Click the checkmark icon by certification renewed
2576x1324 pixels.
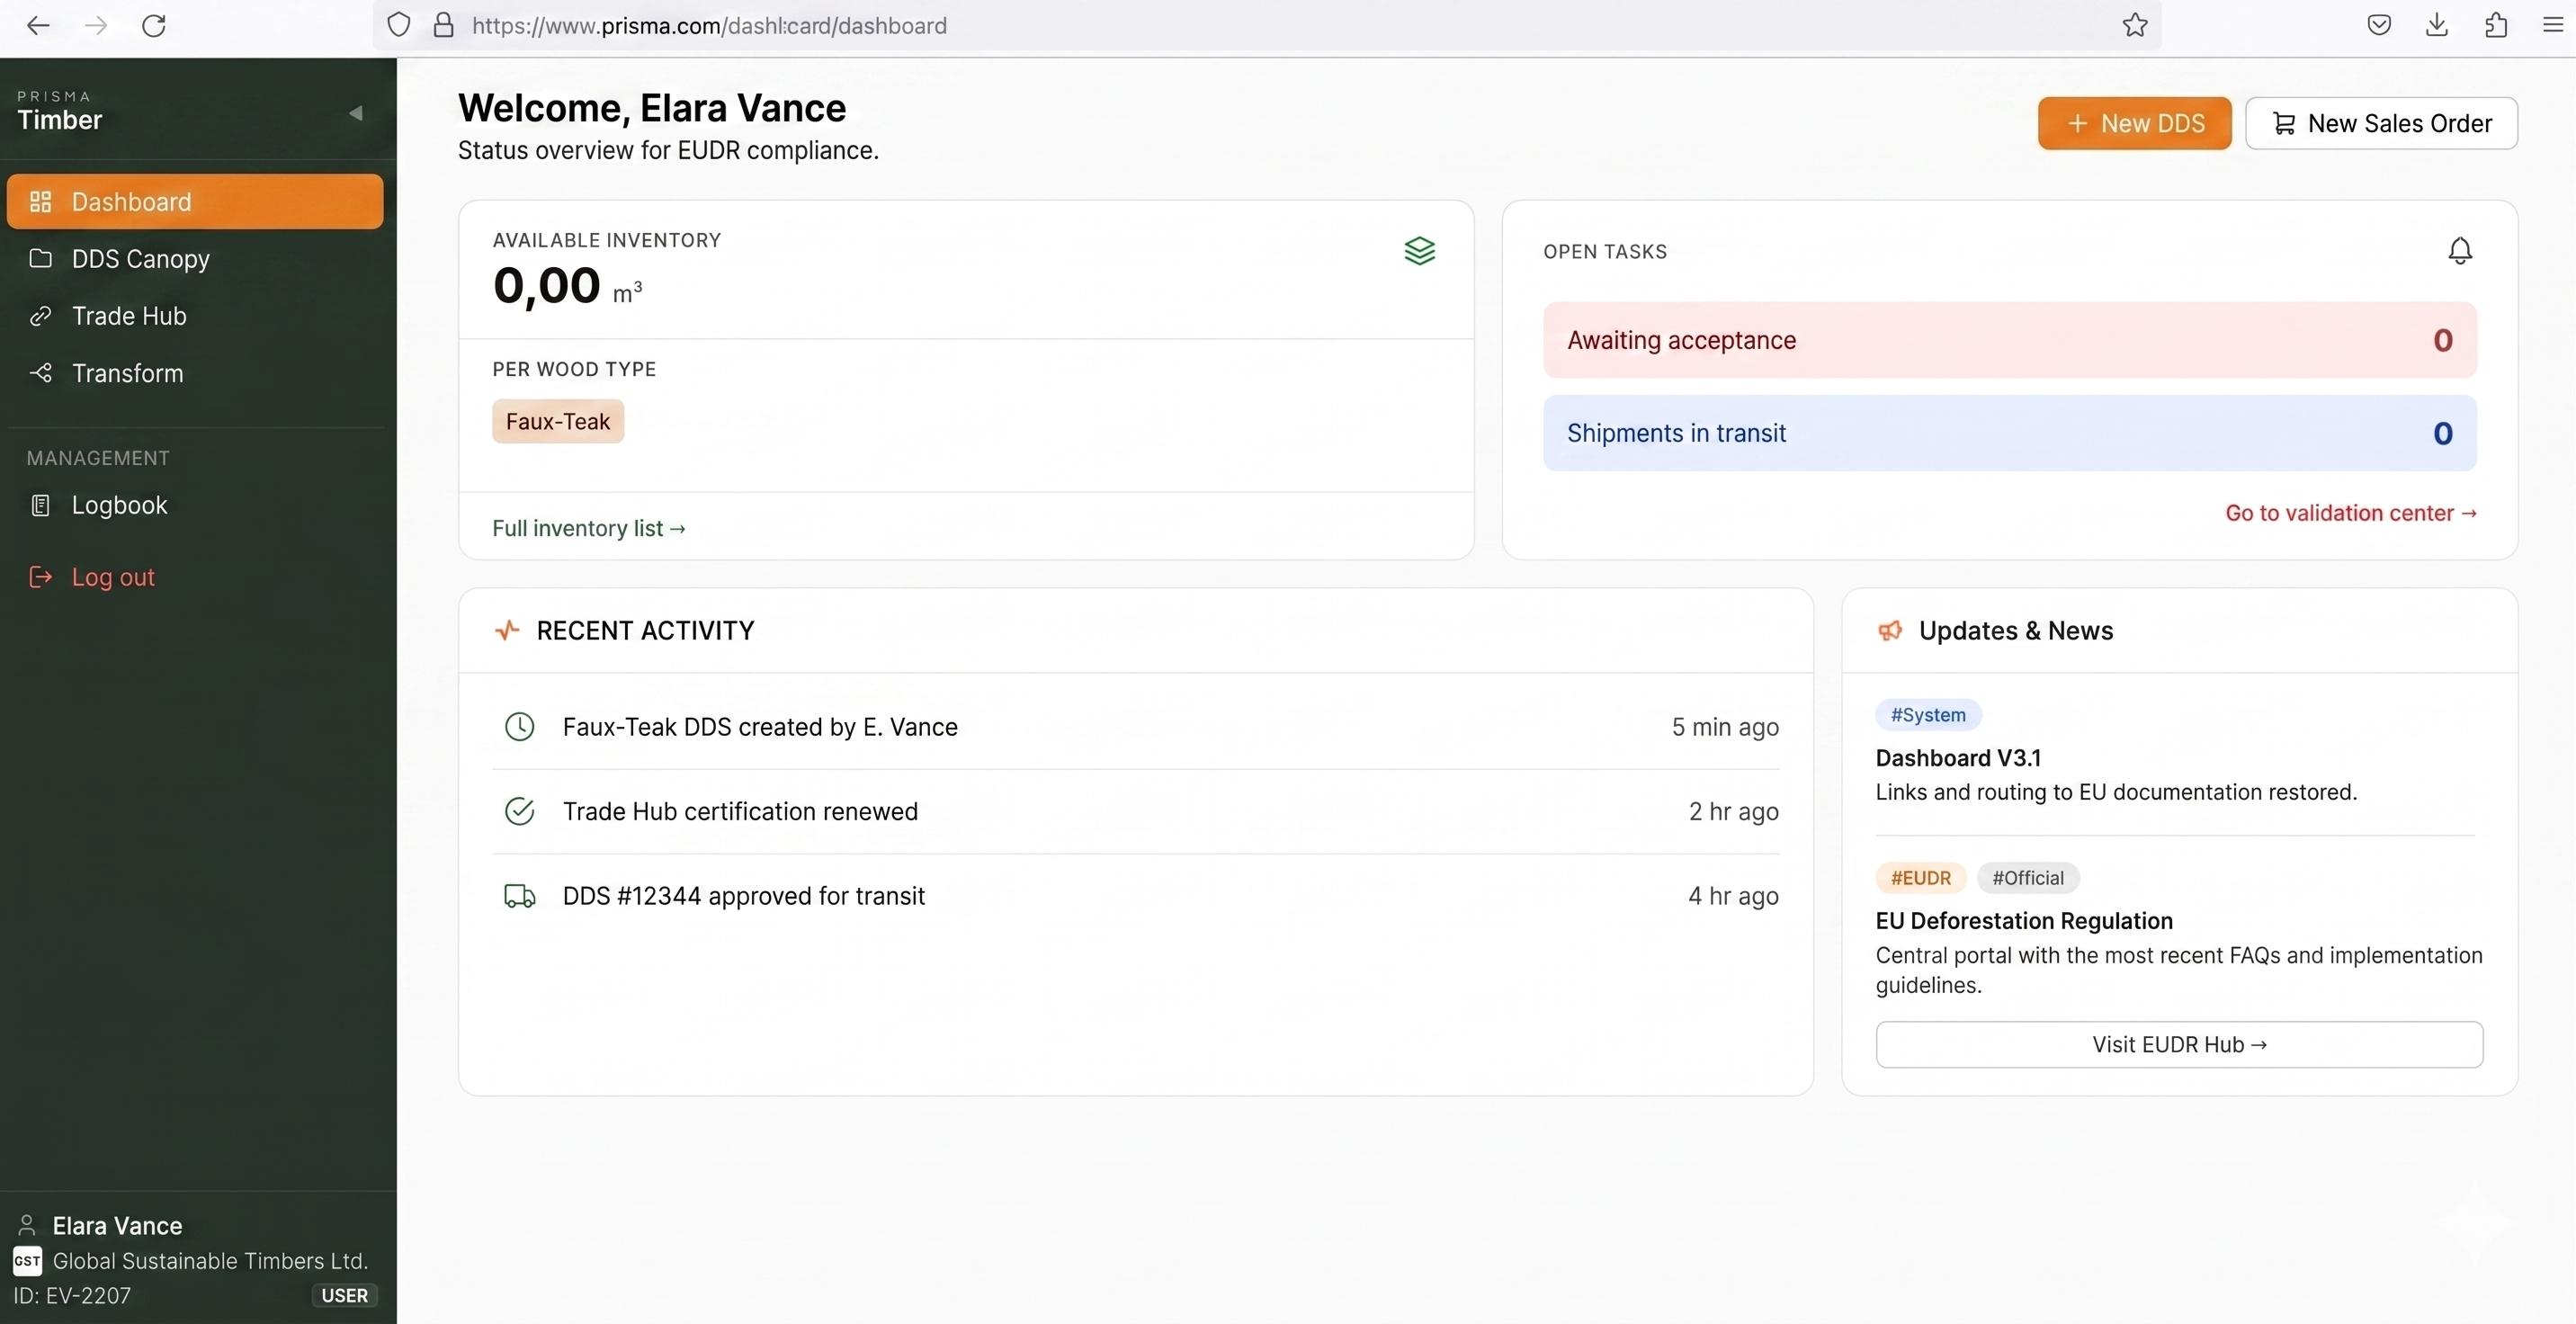pyautogui.click(x=519, y=811)
